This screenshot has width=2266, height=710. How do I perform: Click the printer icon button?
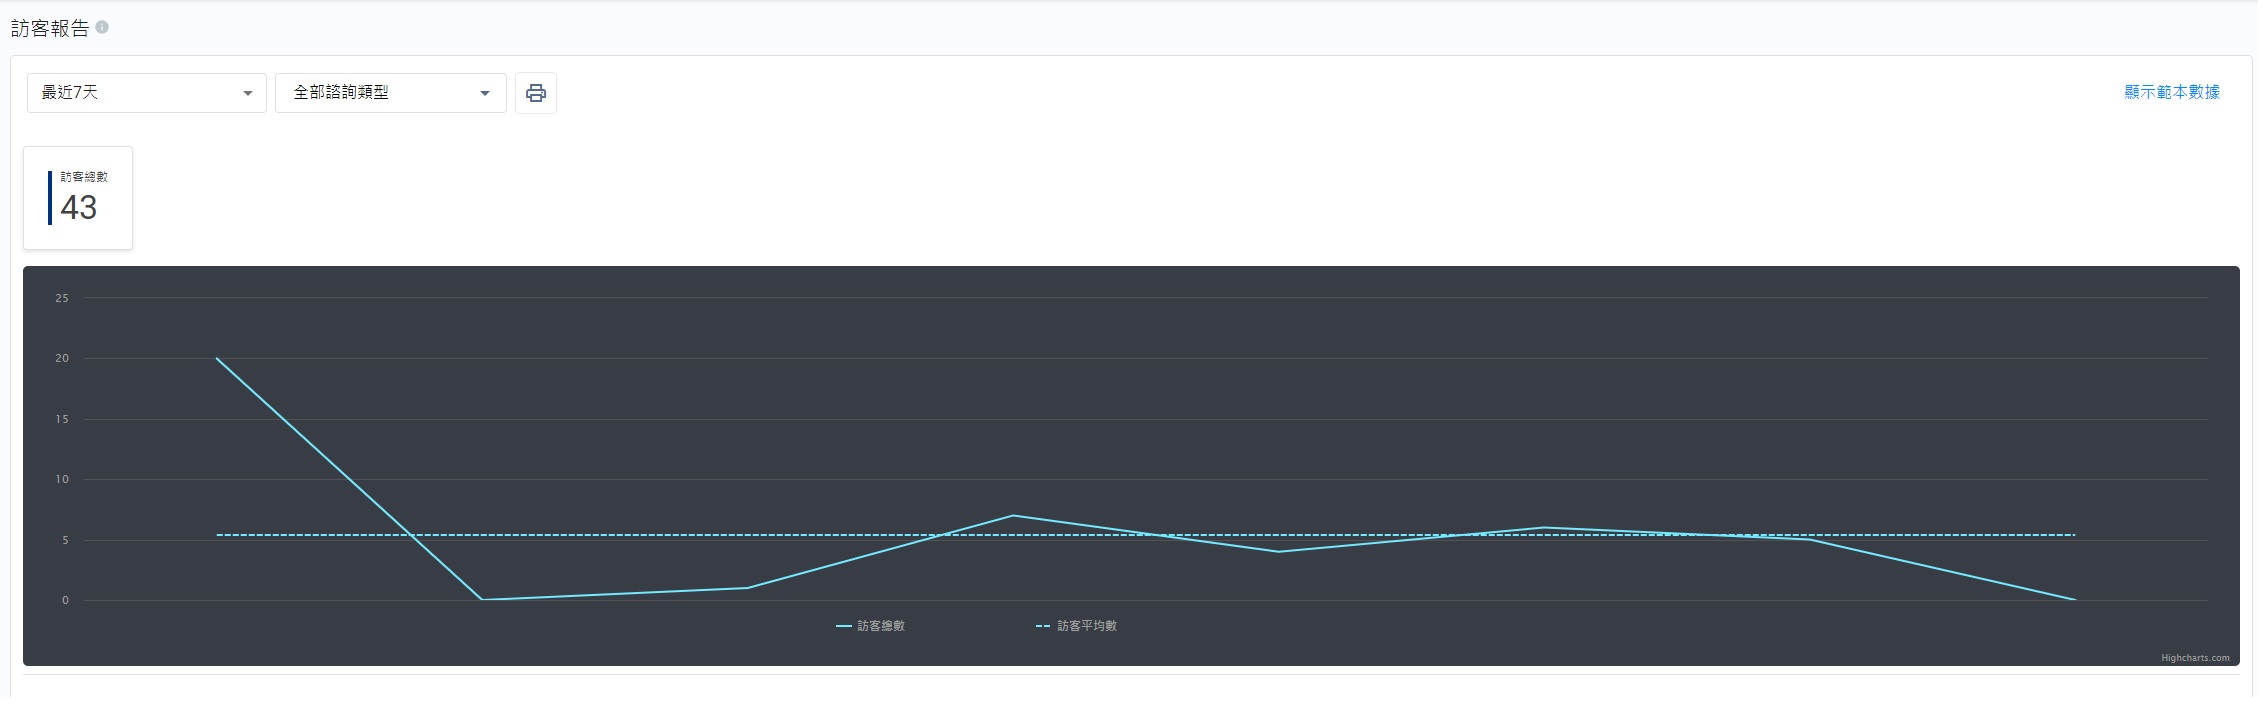click(x=536, y=93)
